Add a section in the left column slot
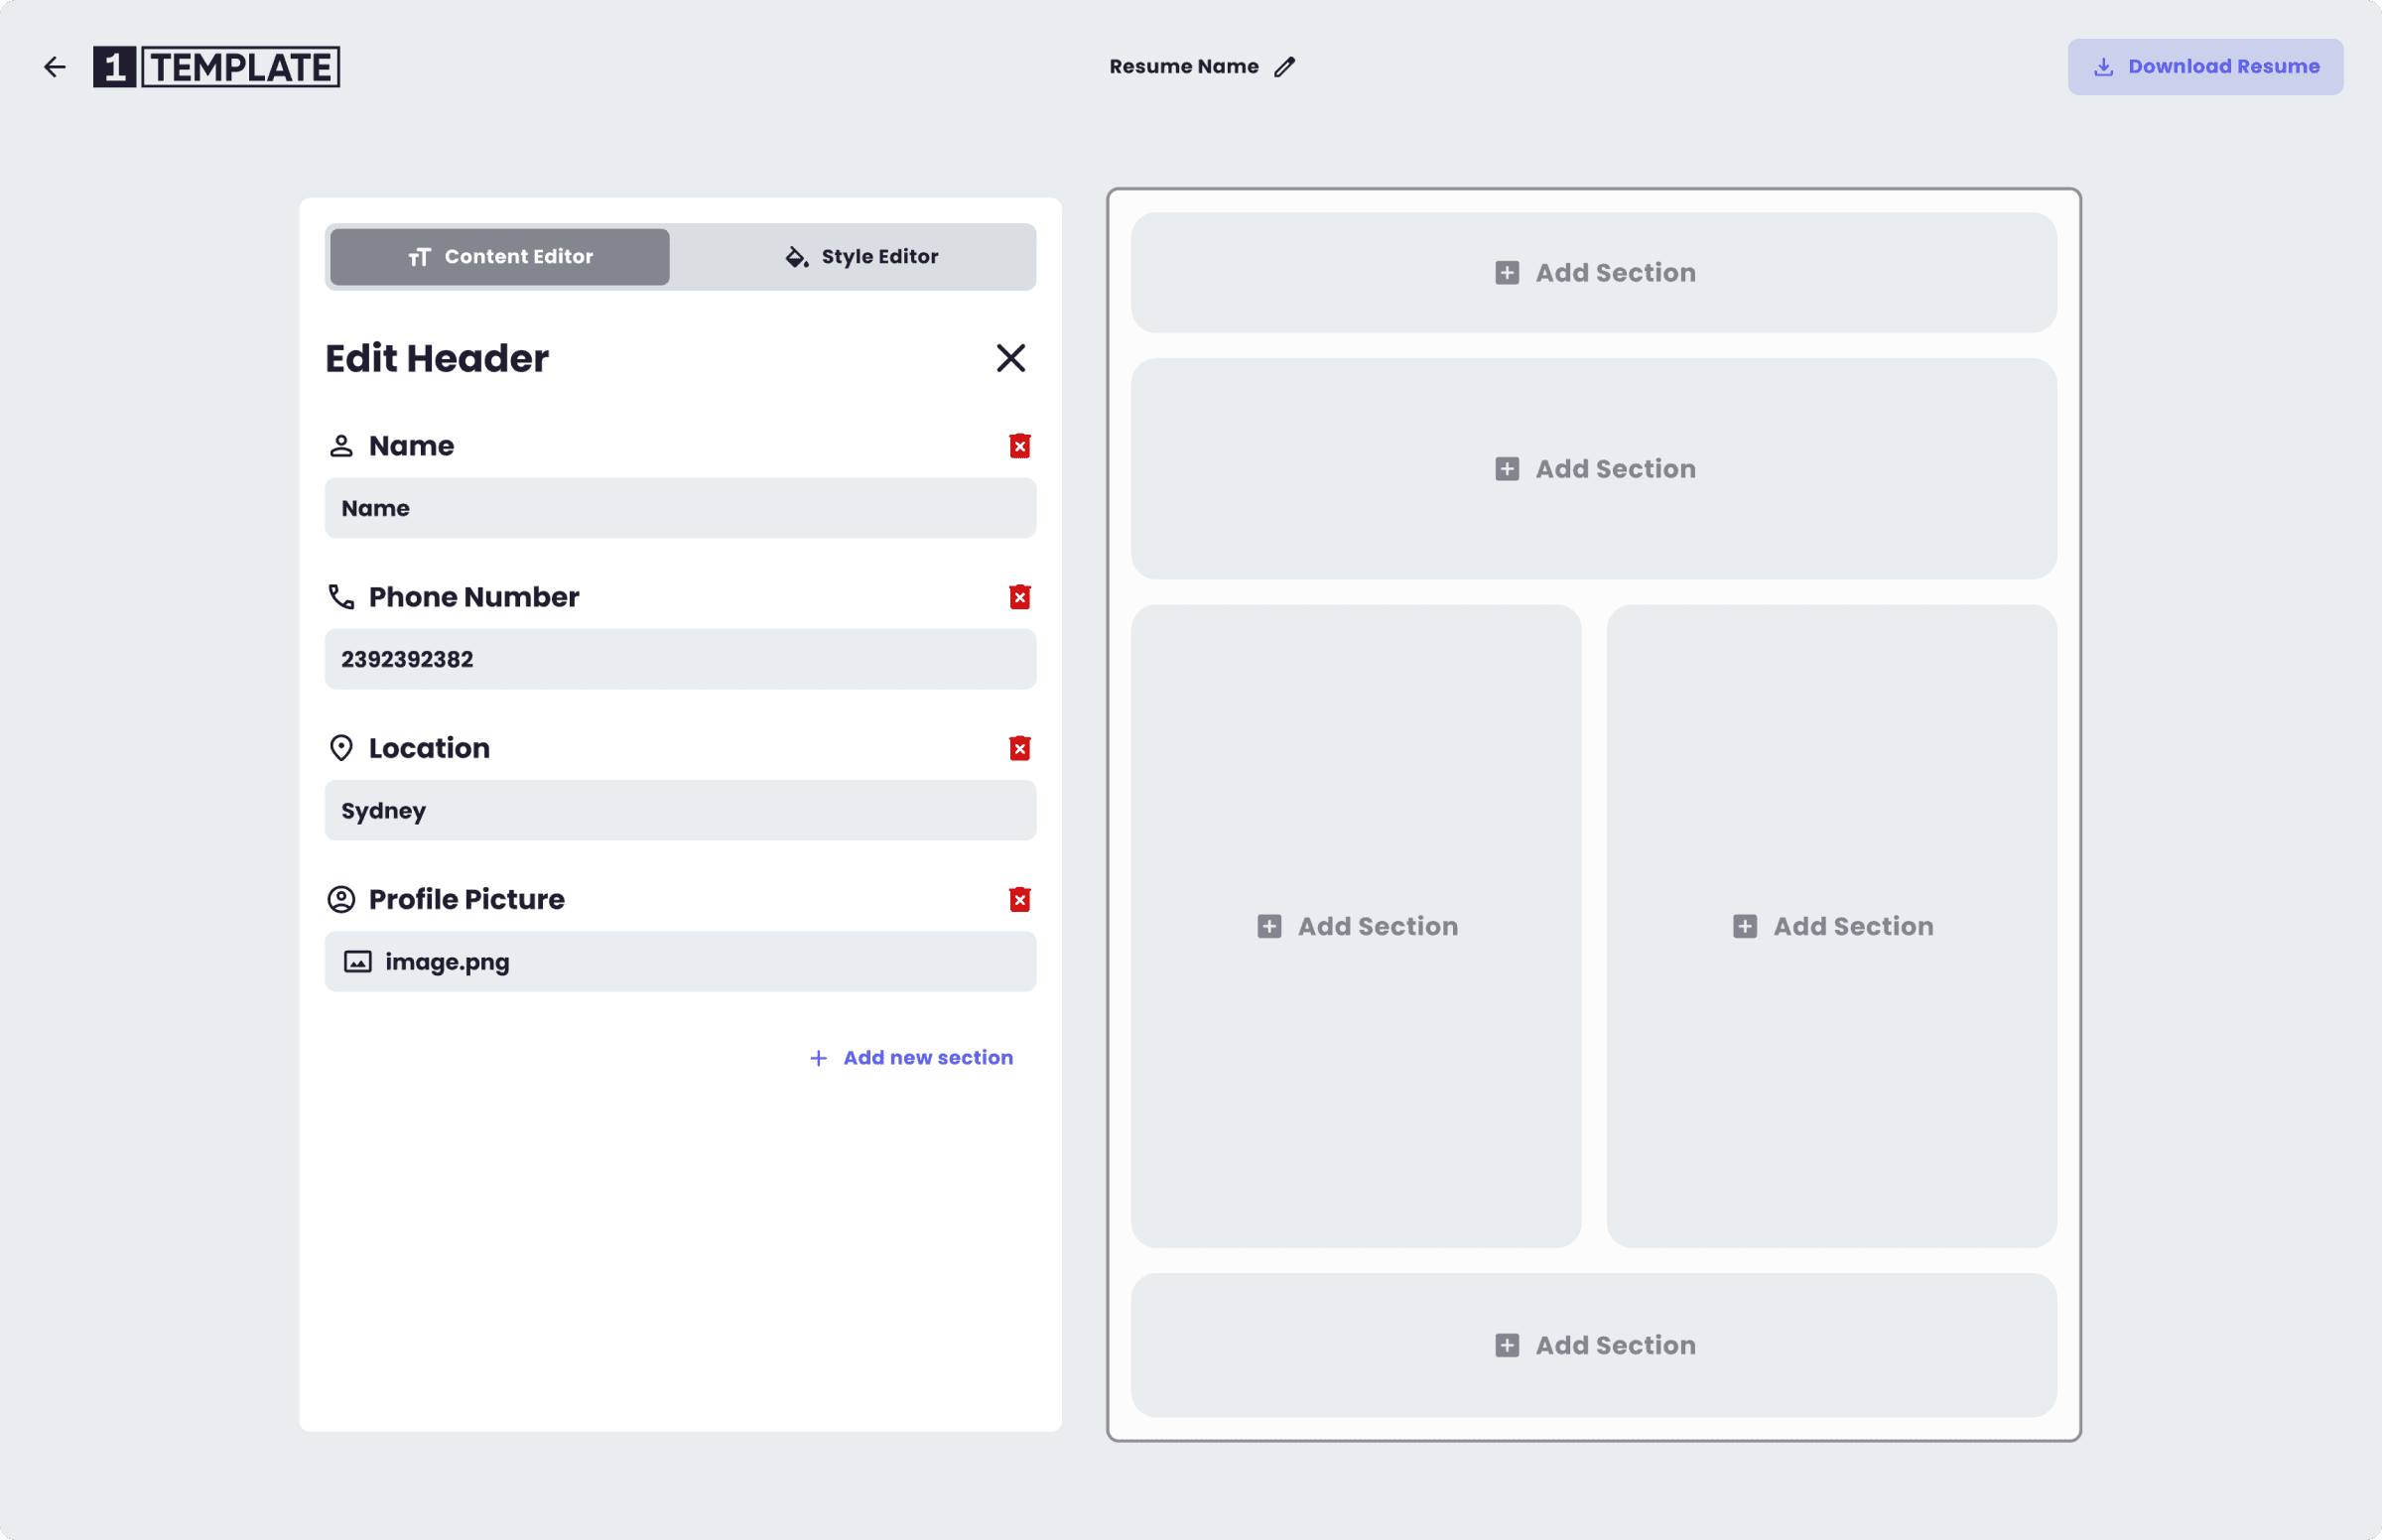This screenshot has width=2382, height=1540. [1356, 926]
